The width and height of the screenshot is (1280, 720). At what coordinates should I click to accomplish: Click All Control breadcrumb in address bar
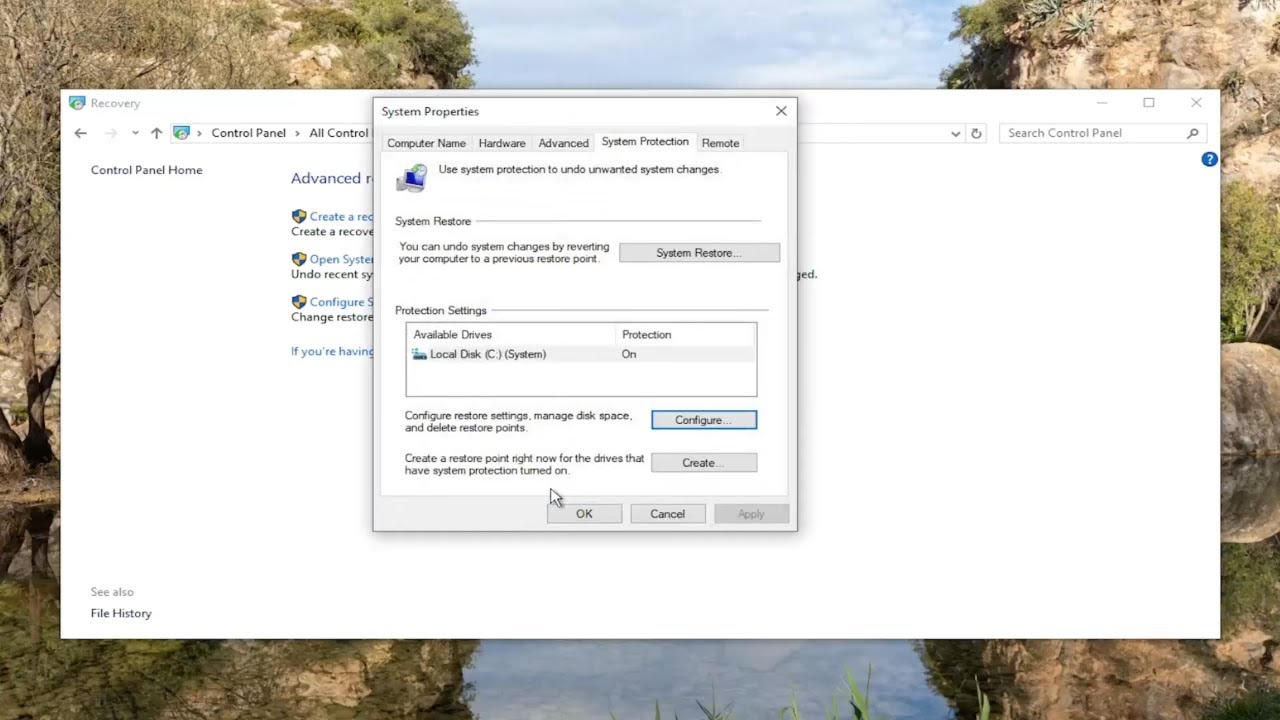click(x=339, y=133)
